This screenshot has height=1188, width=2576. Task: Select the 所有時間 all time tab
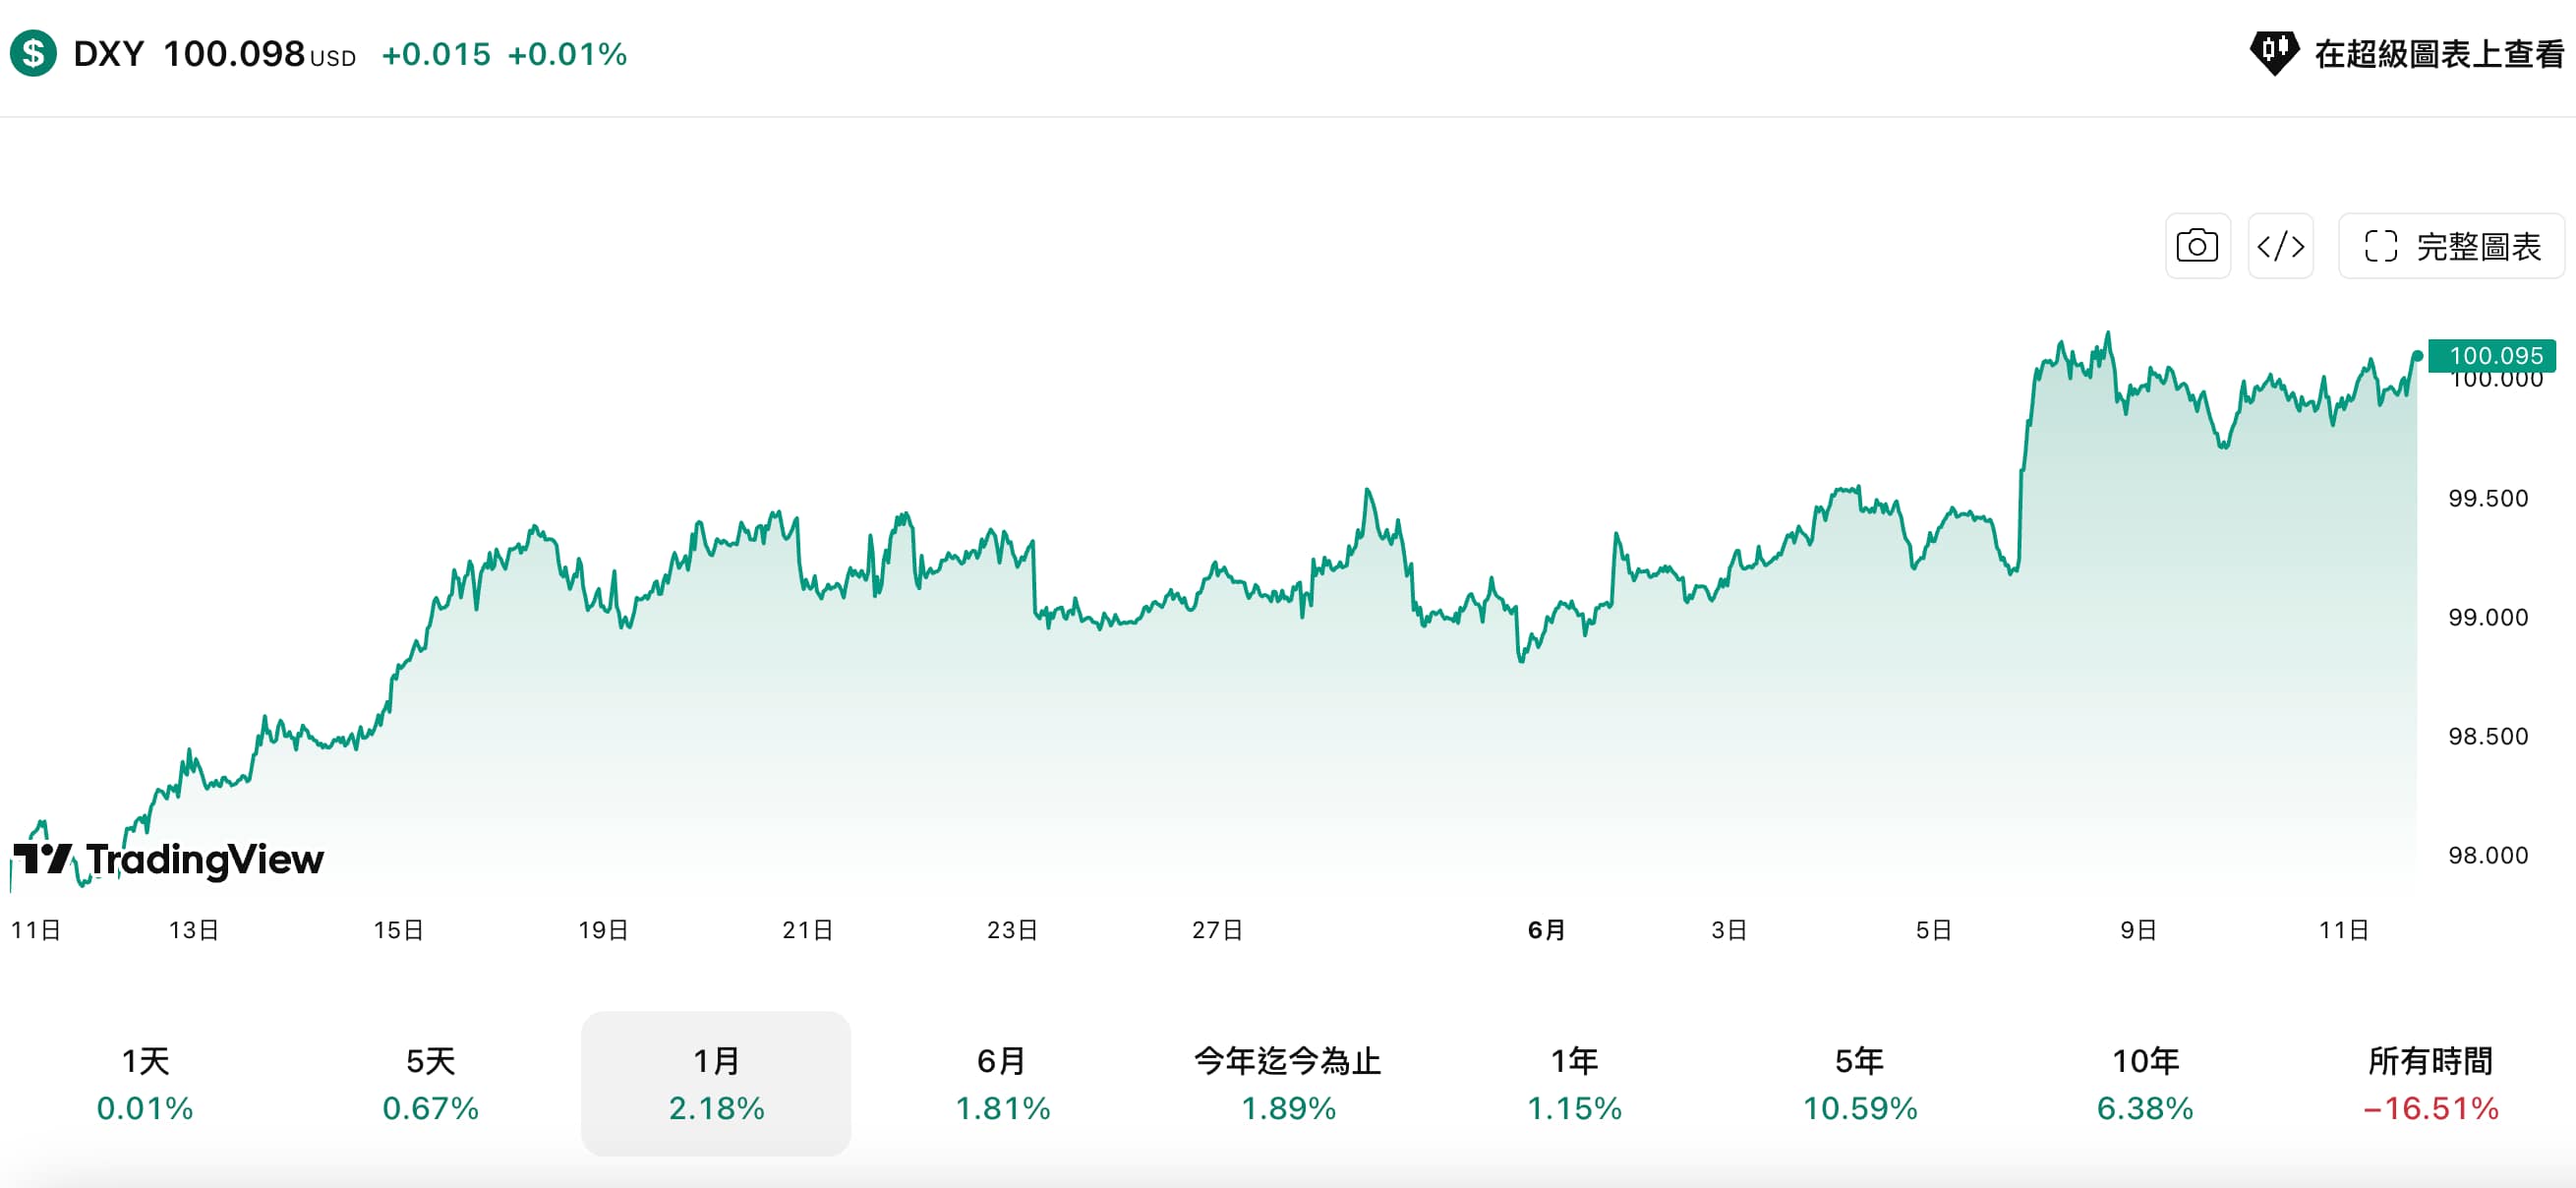pos(2431,1083)
